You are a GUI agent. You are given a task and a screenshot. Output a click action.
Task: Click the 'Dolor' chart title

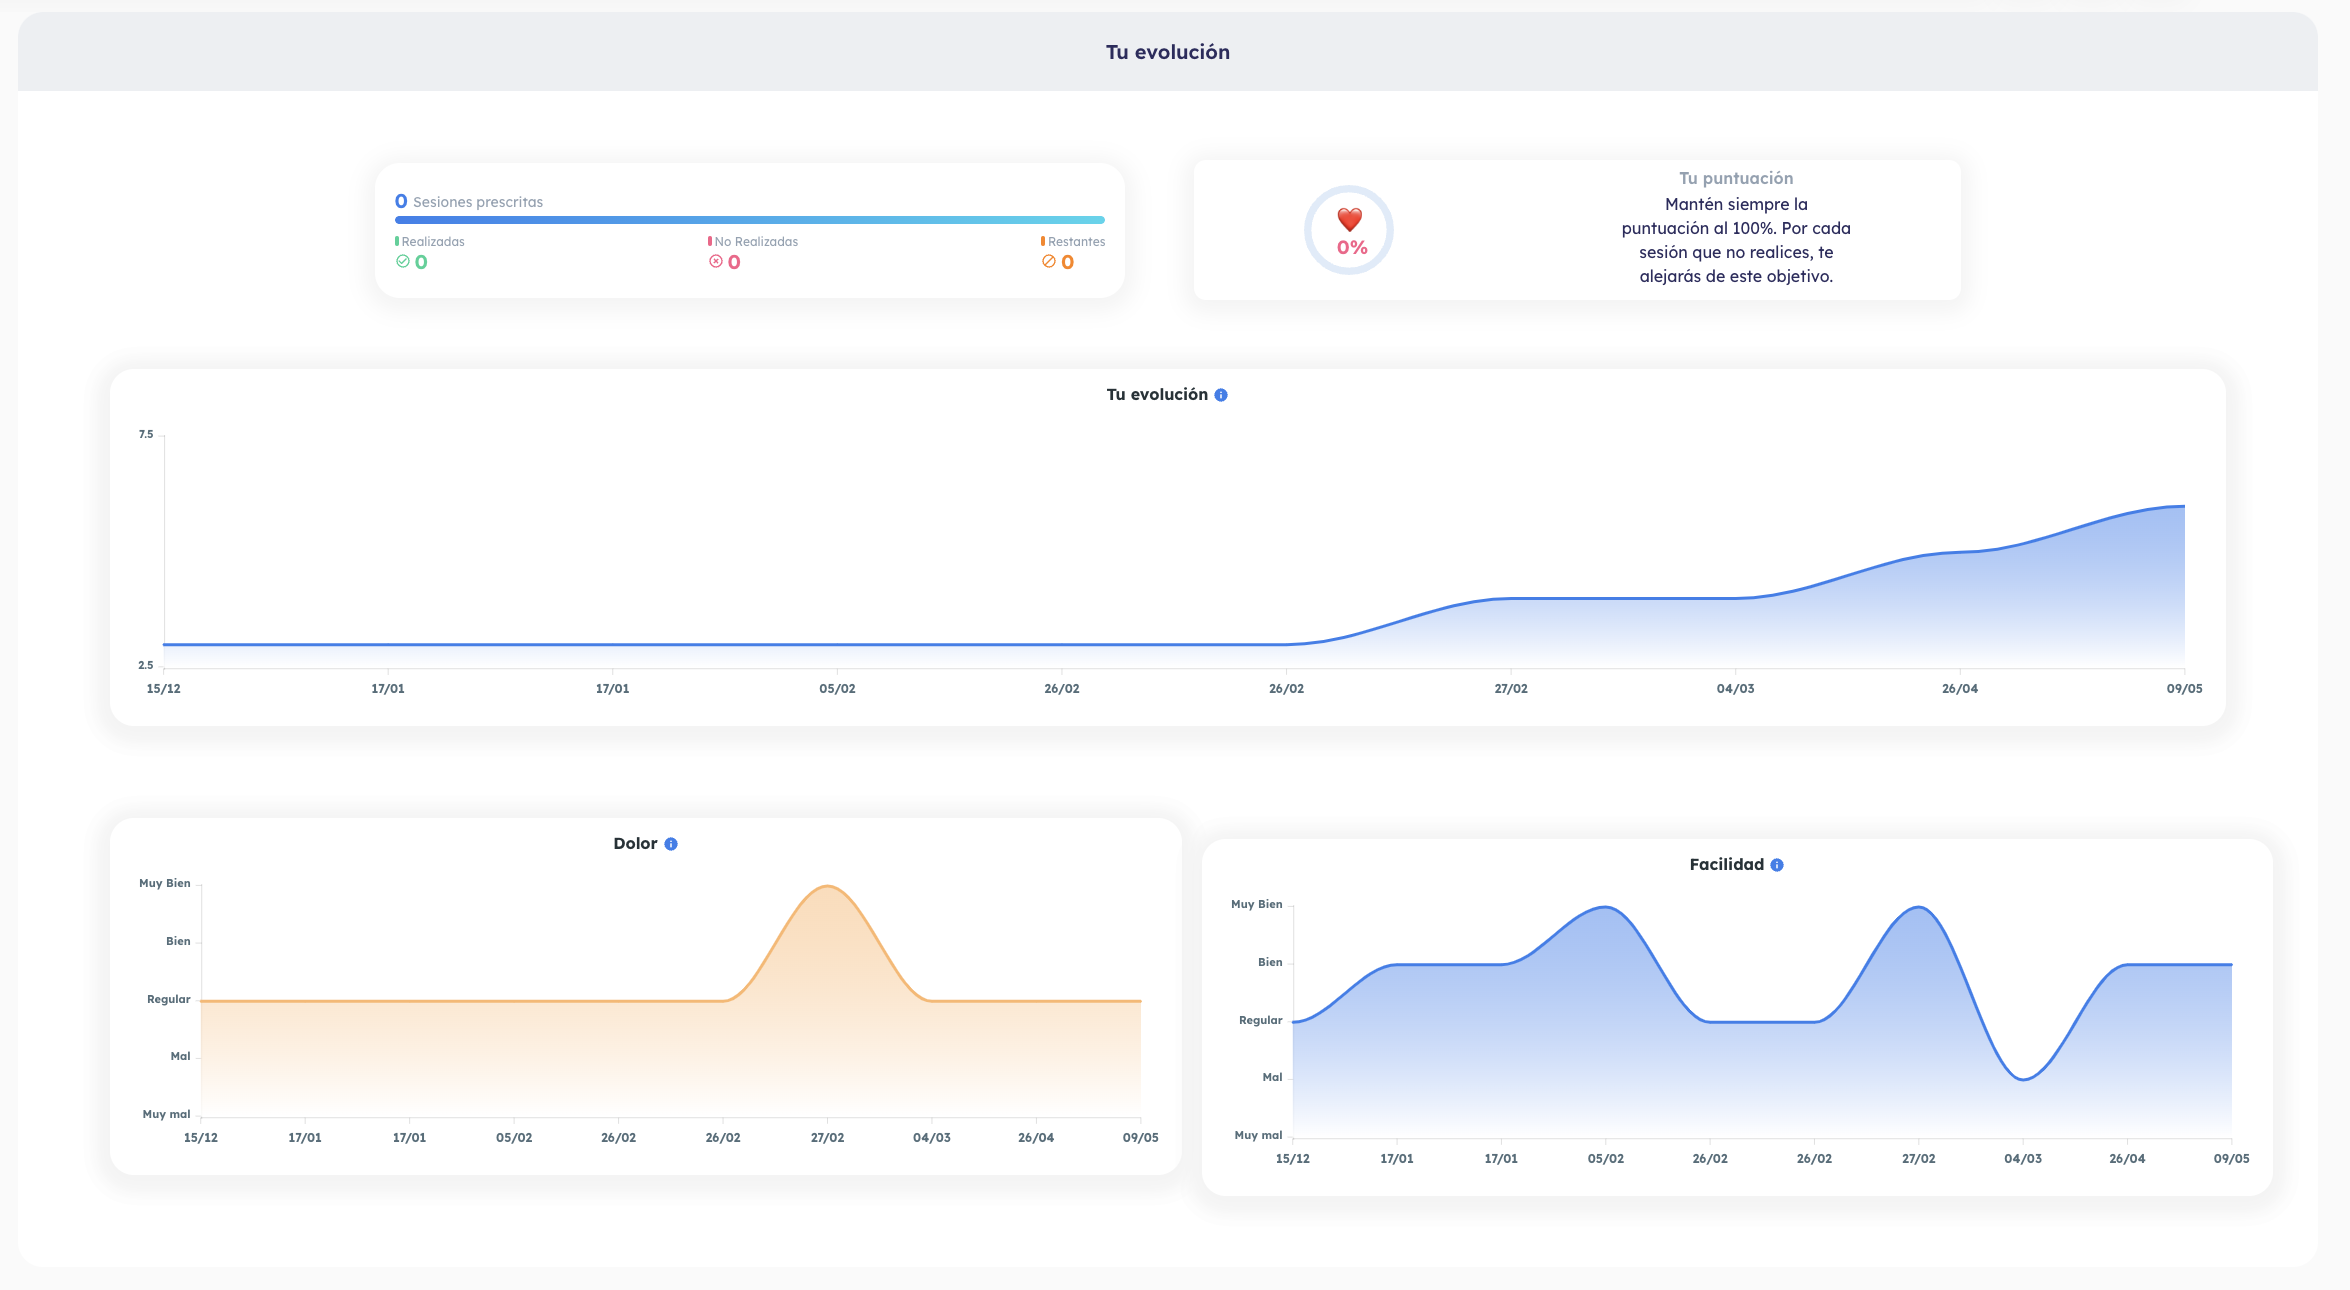click(x=635, y=844)
